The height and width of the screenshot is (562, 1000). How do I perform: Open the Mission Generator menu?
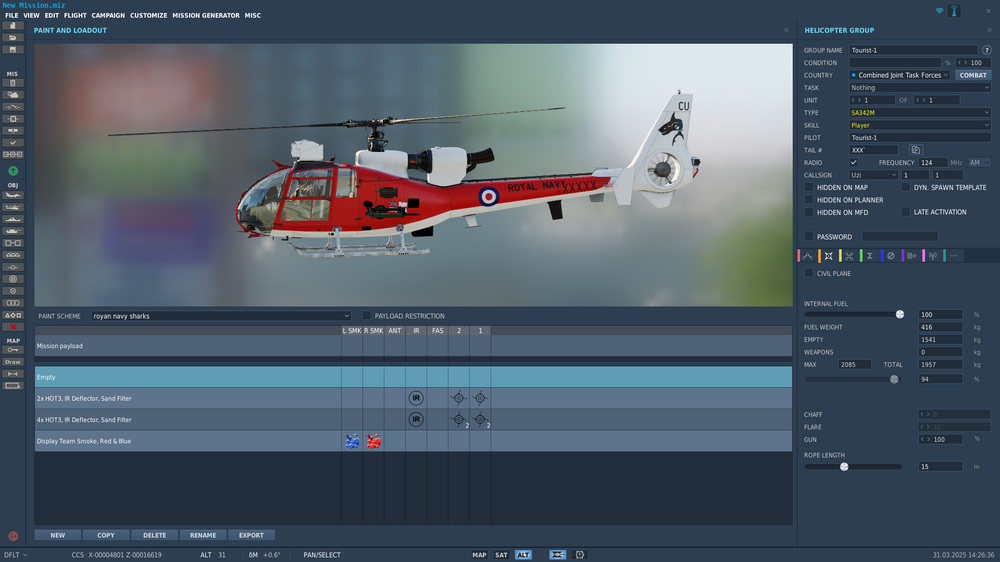point(205,16)
